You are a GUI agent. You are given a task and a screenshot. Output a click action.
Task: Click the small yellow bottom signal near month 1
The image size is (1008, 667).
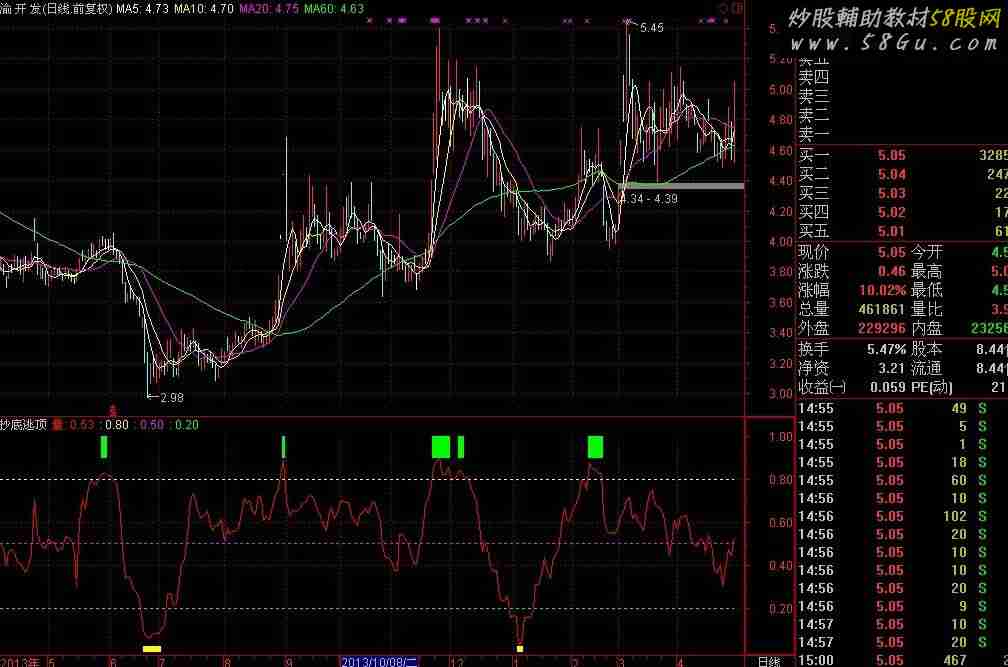(x=520, y=649)
